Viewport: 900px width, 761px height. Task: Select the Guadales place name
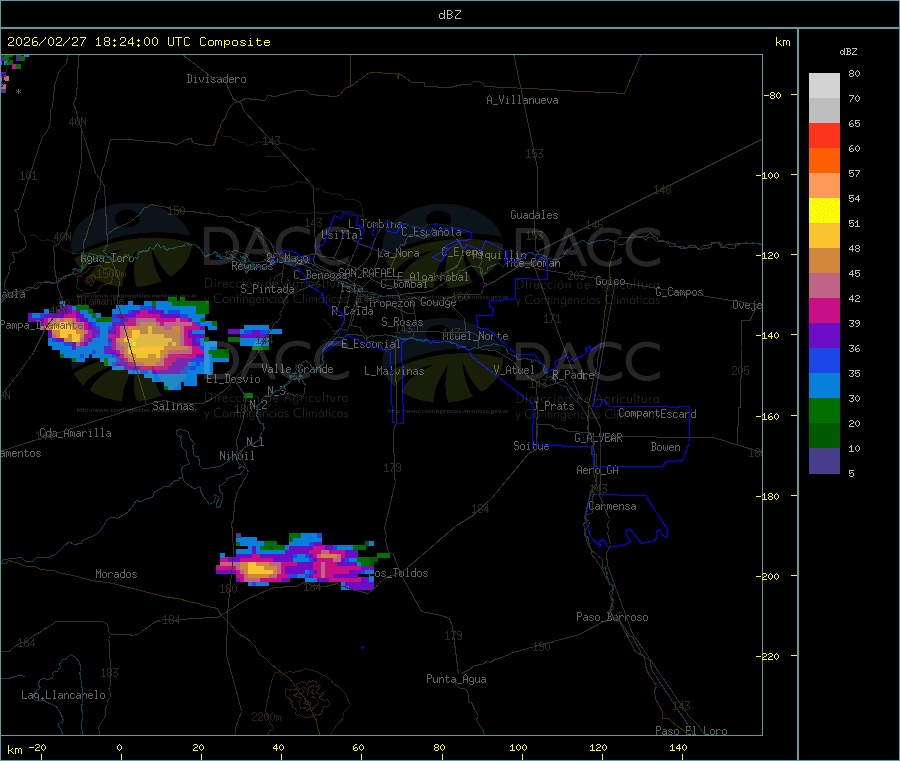click(534, 215)
